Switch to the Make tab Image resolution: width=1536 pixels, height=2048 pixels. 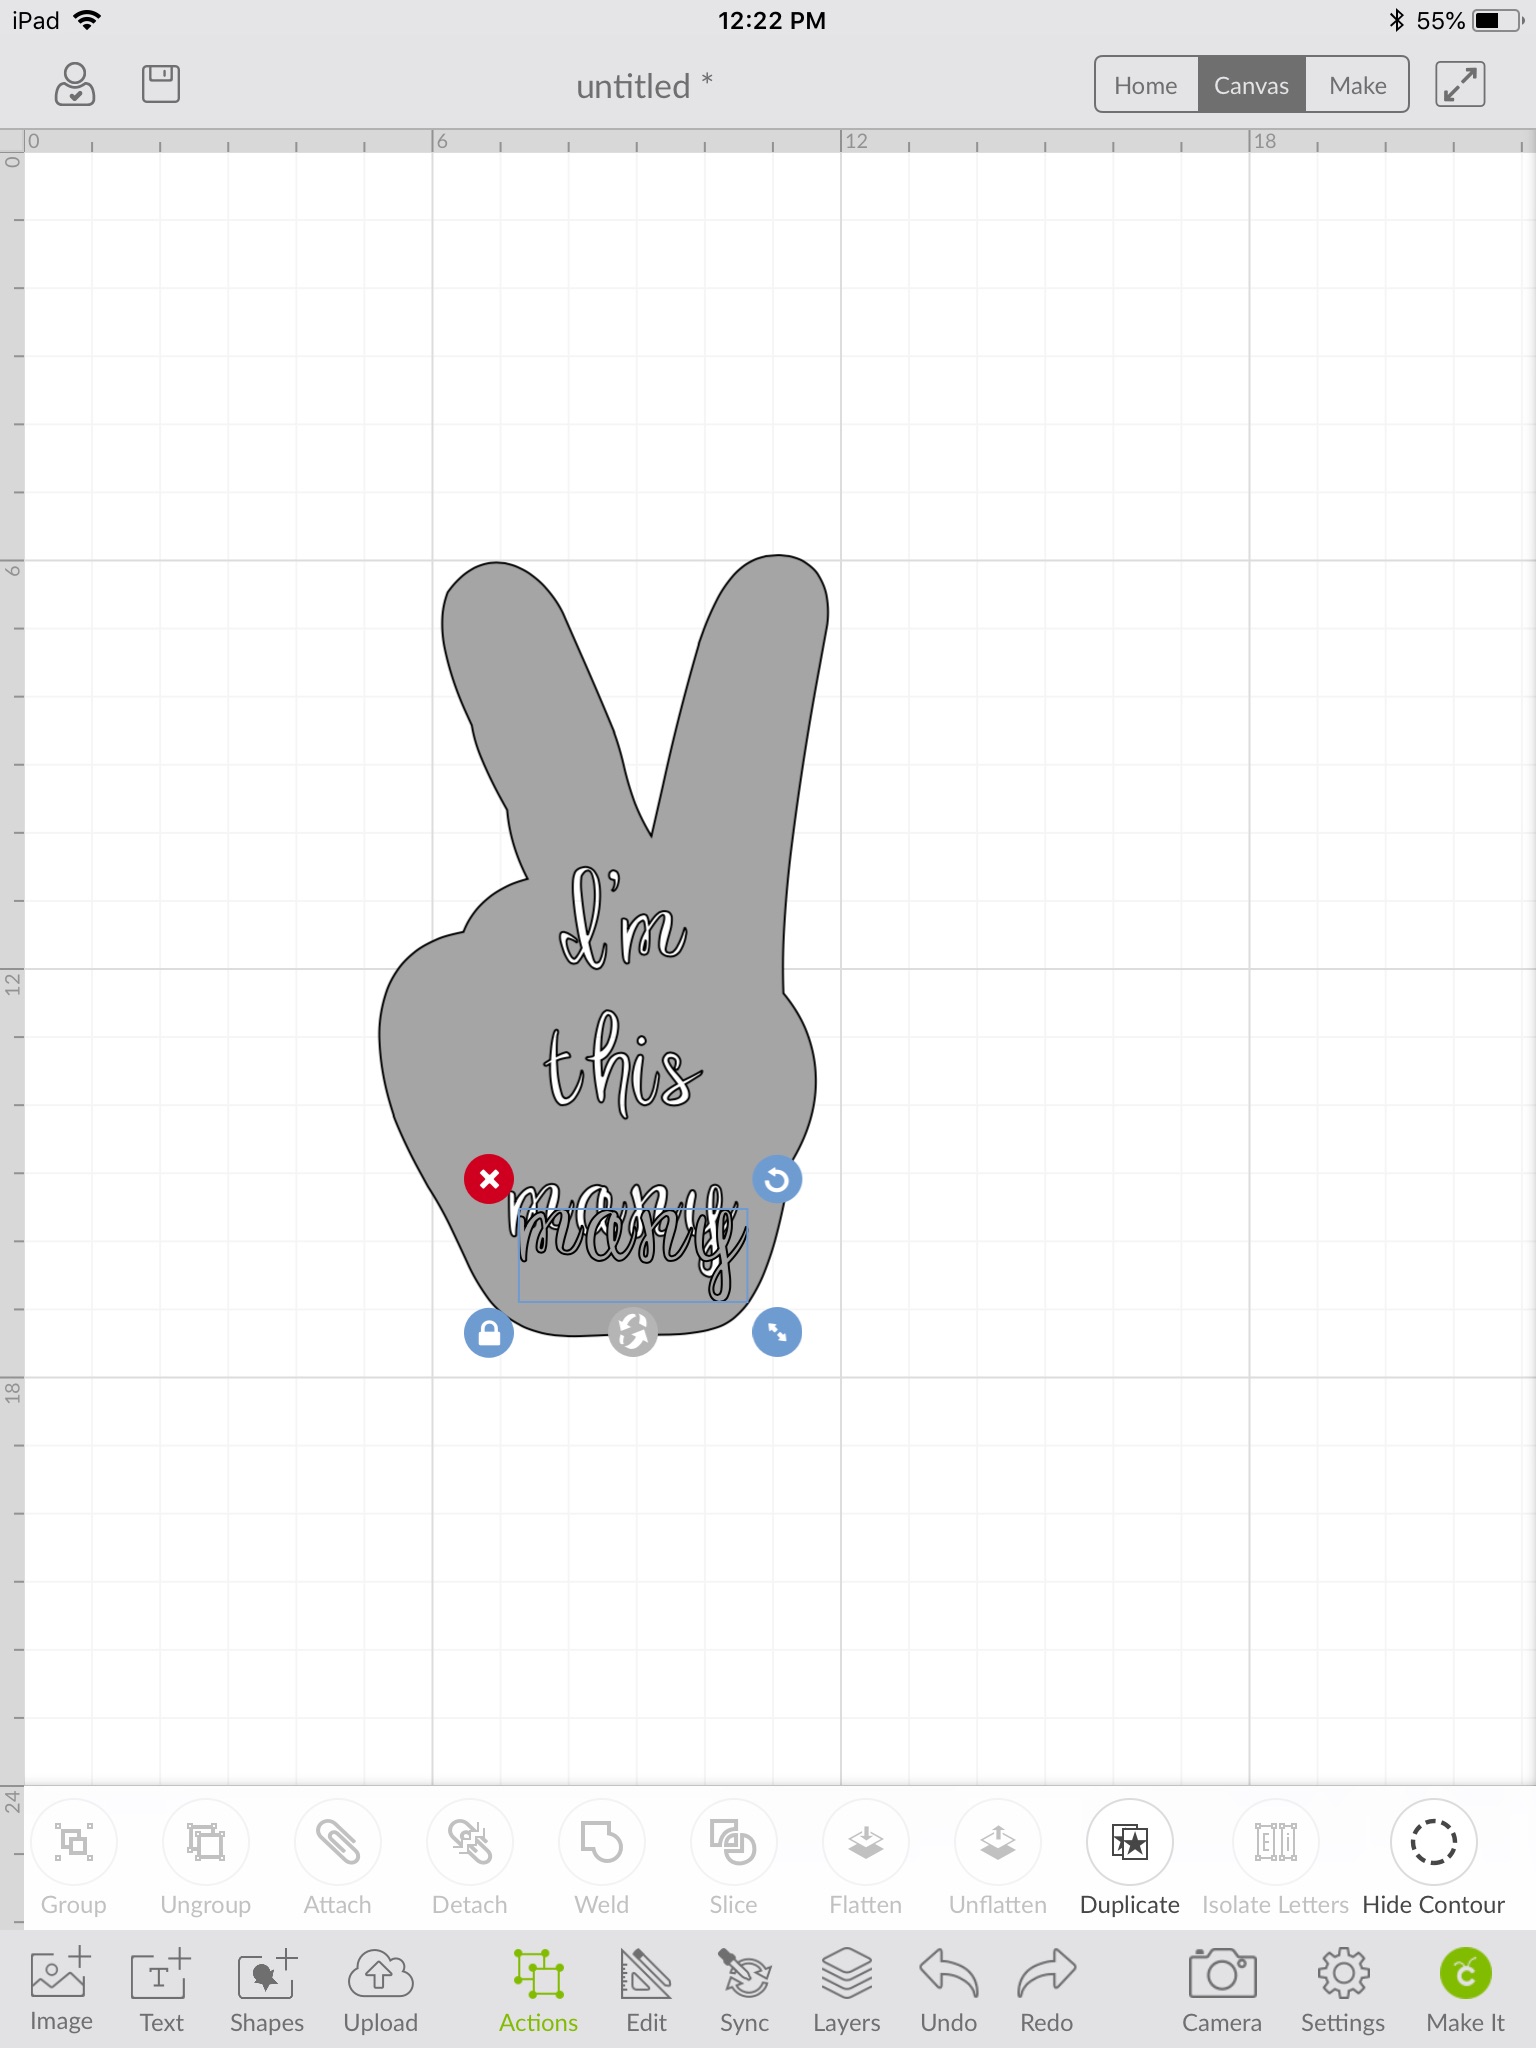1357,85
